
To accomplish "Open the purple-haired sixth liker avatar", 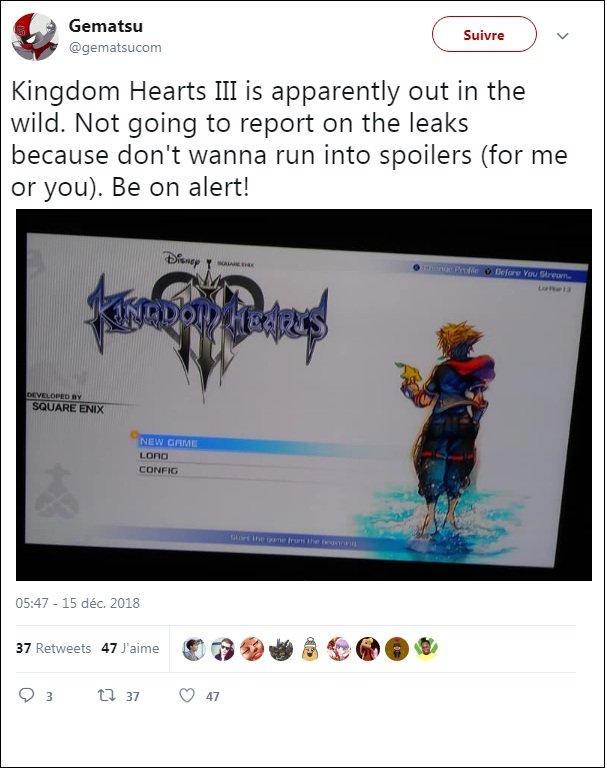I will [x=339, y=649].
